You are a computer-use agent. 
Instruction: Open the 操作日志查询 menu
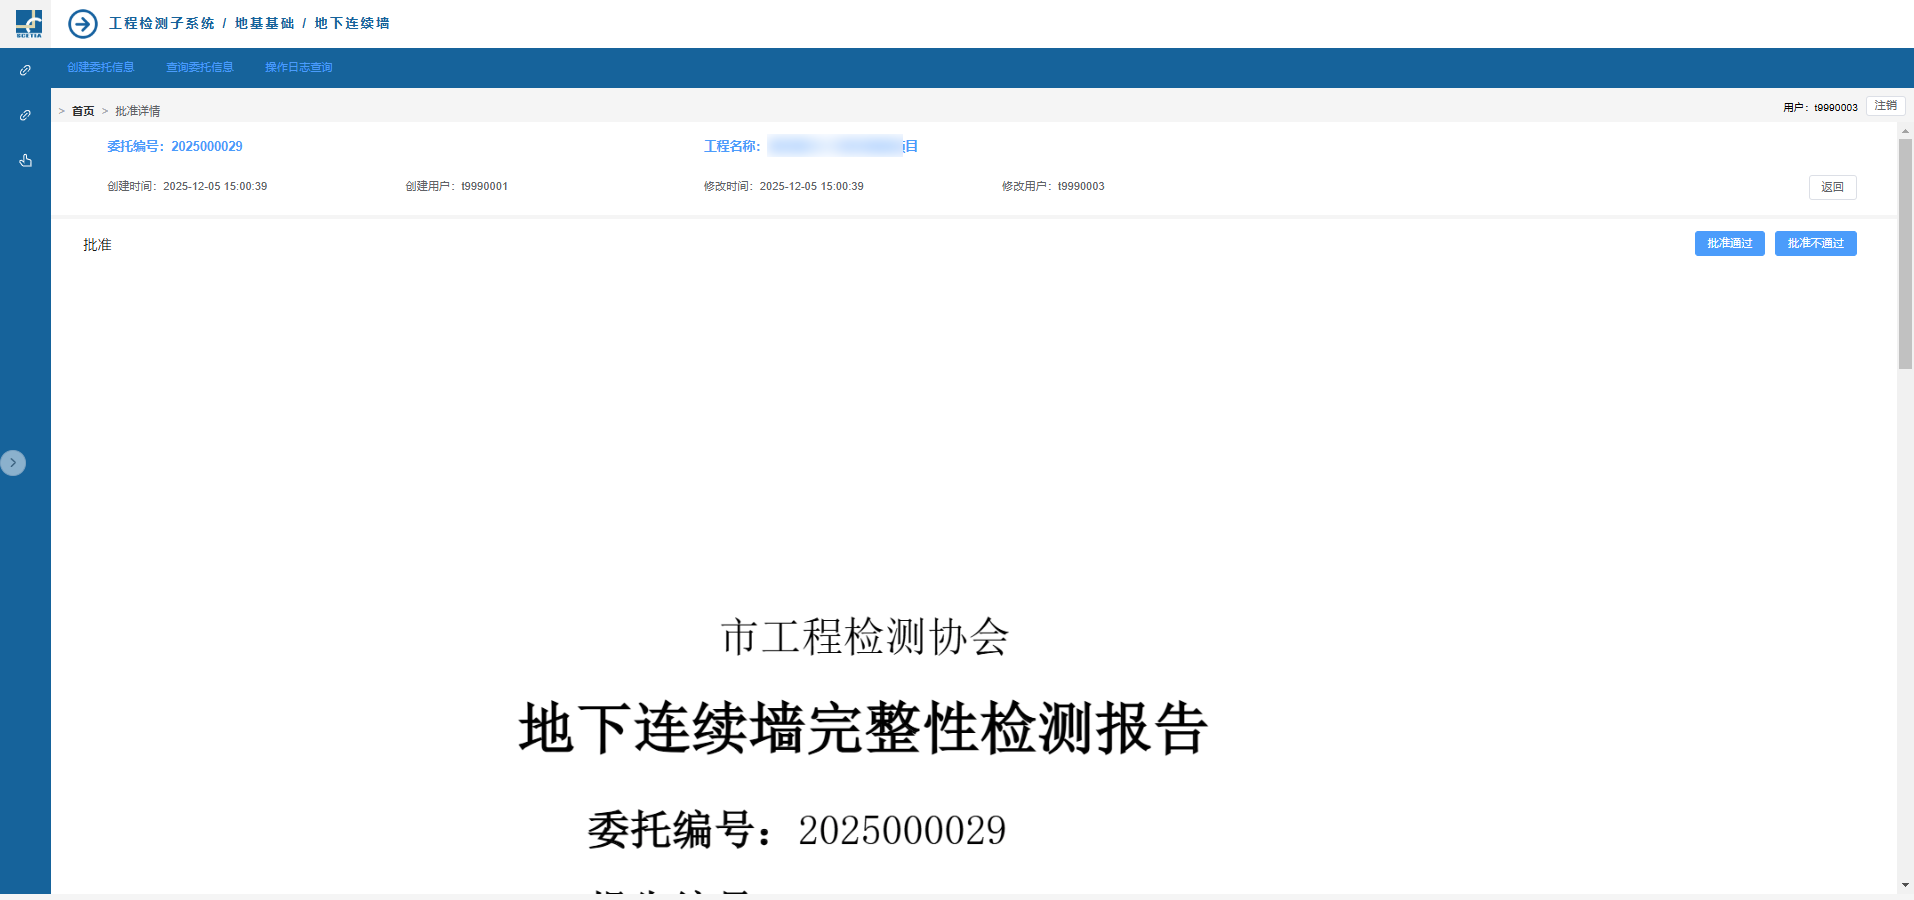pyautogui.click(x=298, y=68)
